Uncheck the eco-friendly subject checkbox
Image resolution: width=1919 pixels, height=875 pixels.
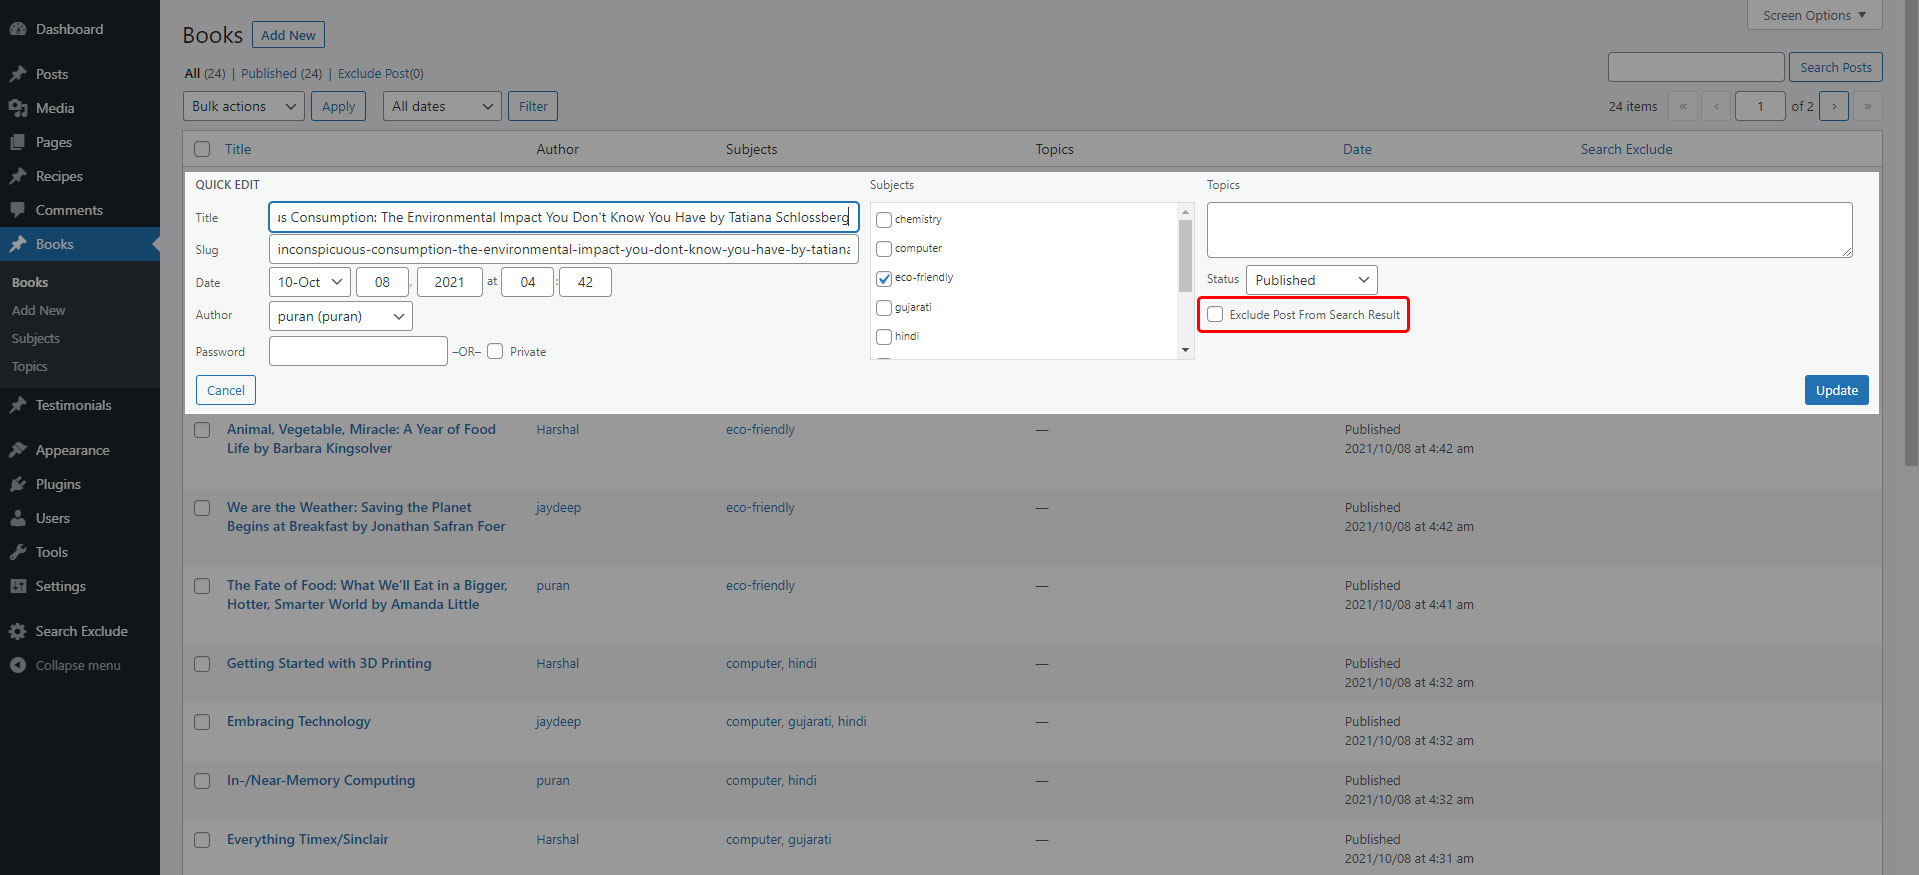884,279
